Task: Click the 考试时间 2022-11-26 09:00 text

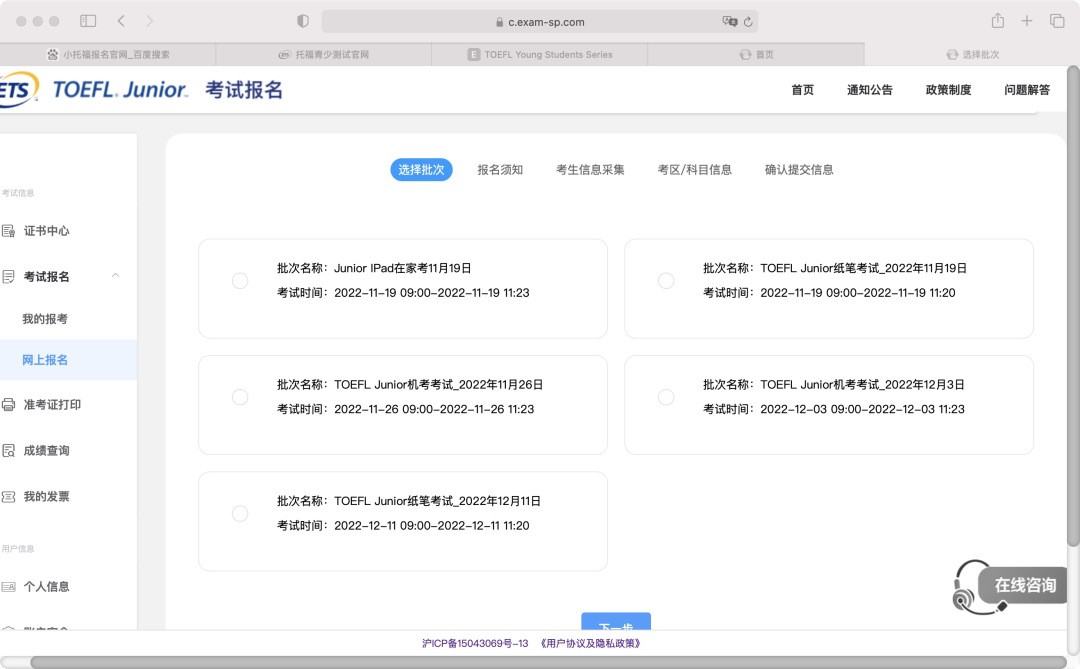Action: [405, 409]
